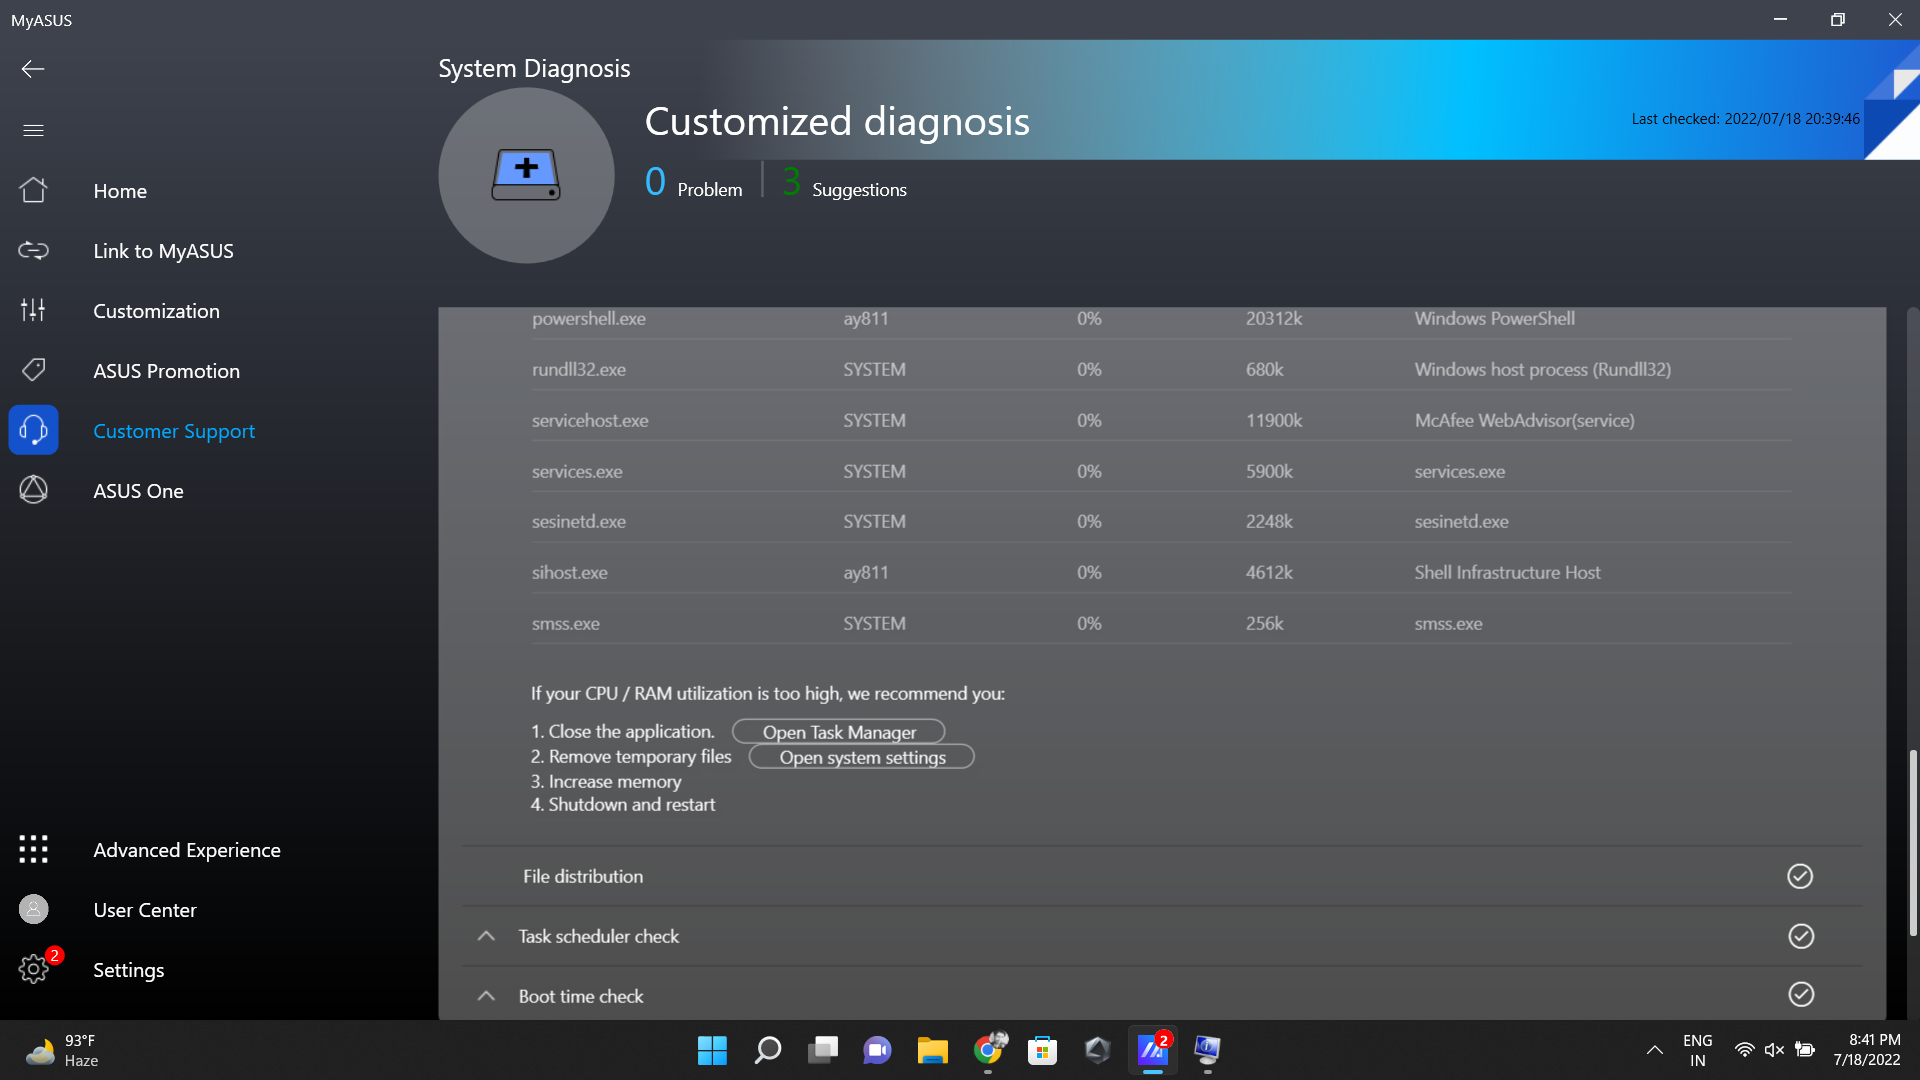
Task: Open taskbar Search
Action: [x=767, y=1050]
